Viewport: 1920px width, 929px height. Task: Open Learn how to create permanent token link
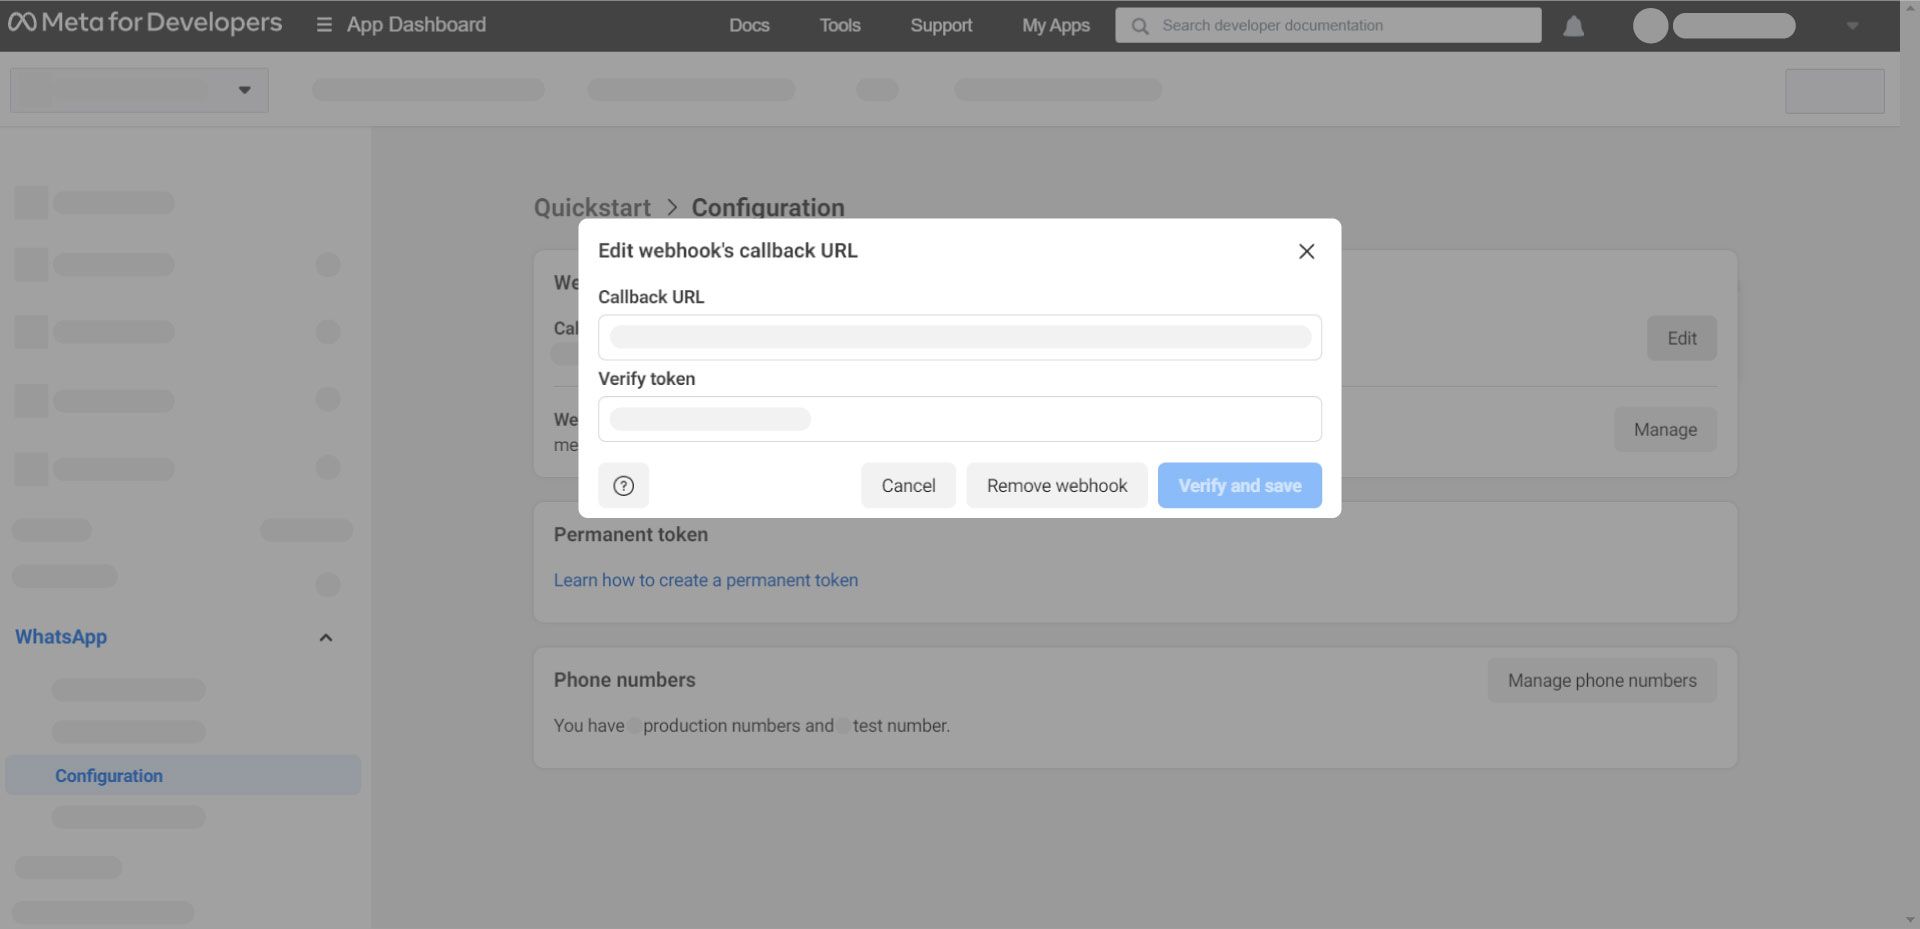706,580
